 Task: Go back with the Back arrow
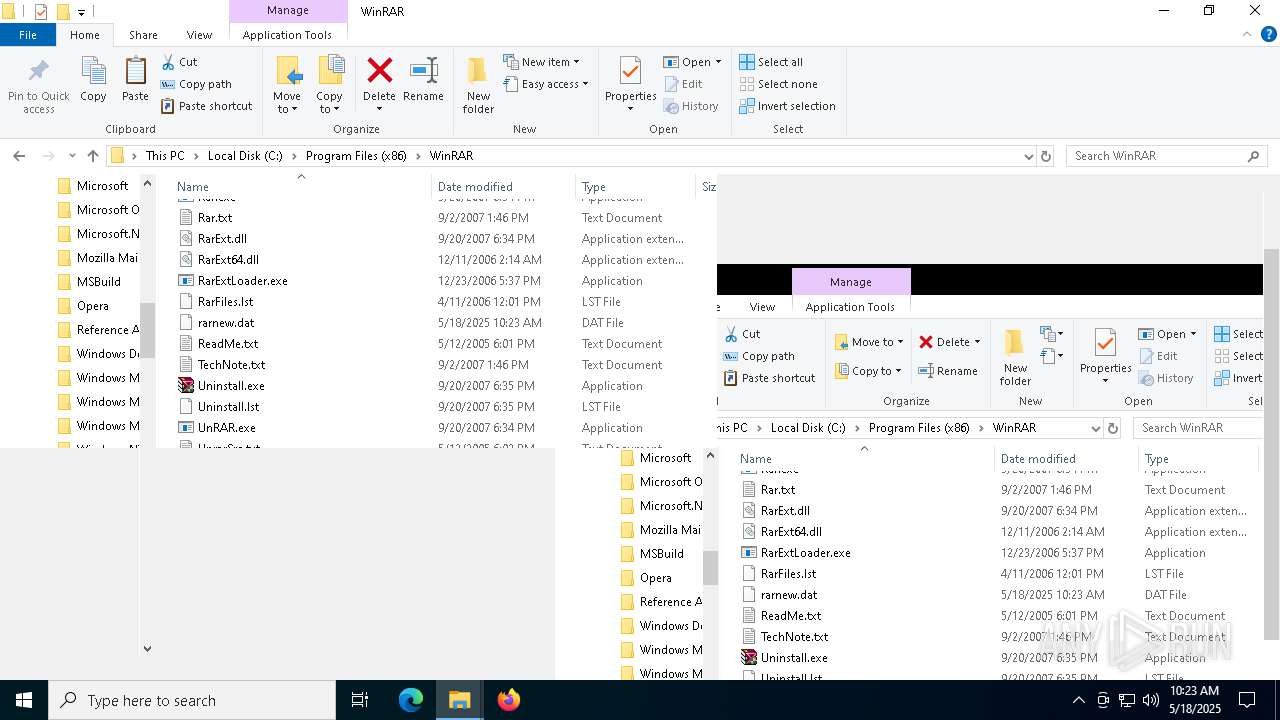[x=19, y=156]
